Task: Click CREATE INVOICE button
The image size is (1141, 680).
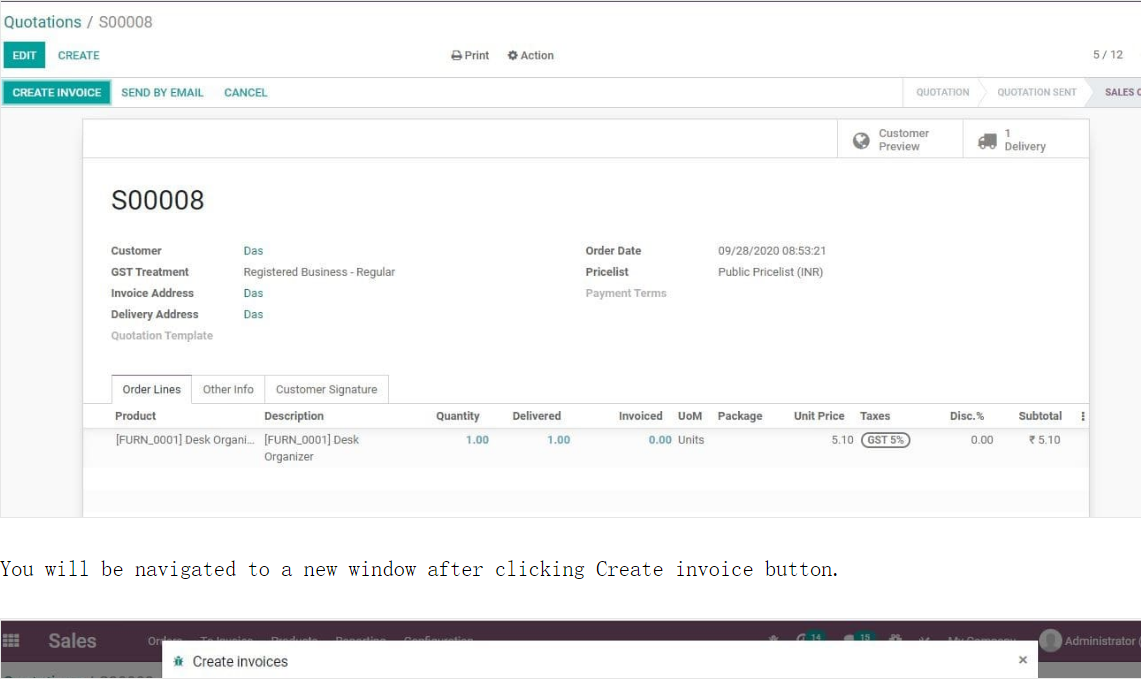Action: click(x=57, y=92)
